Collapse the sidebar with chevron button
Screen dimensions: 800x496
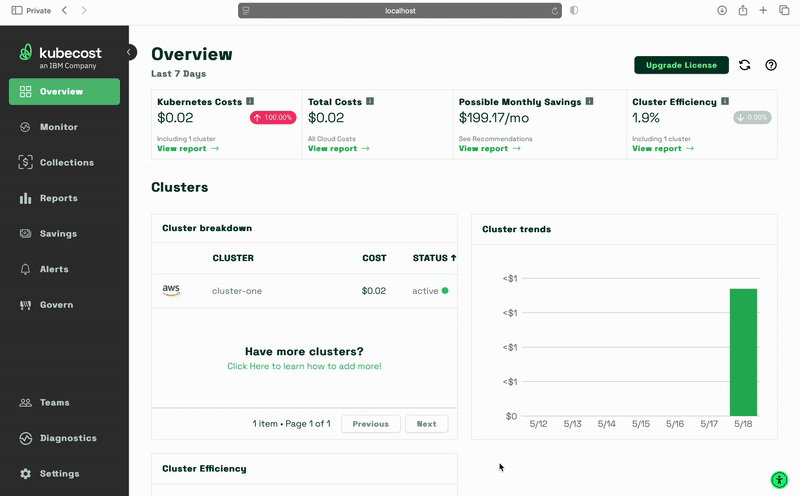tap(130, 52)
